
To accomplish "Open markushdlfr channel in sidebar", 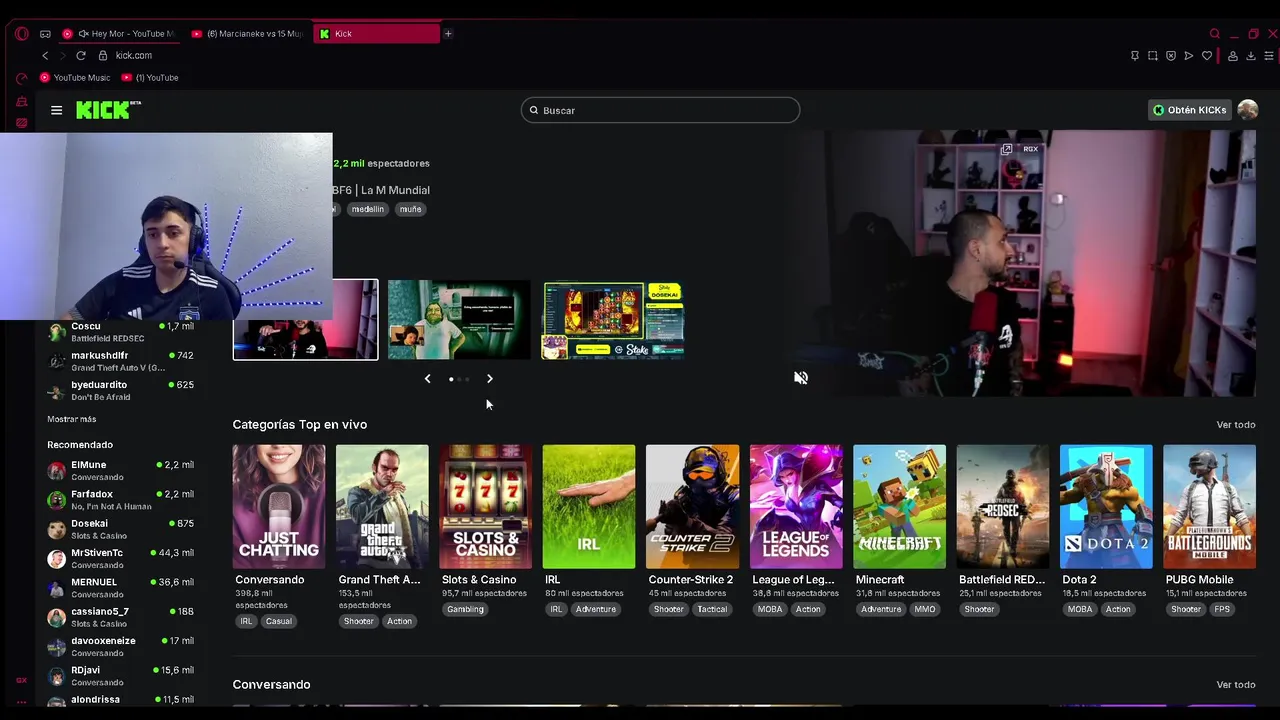I will click(120, 361).
